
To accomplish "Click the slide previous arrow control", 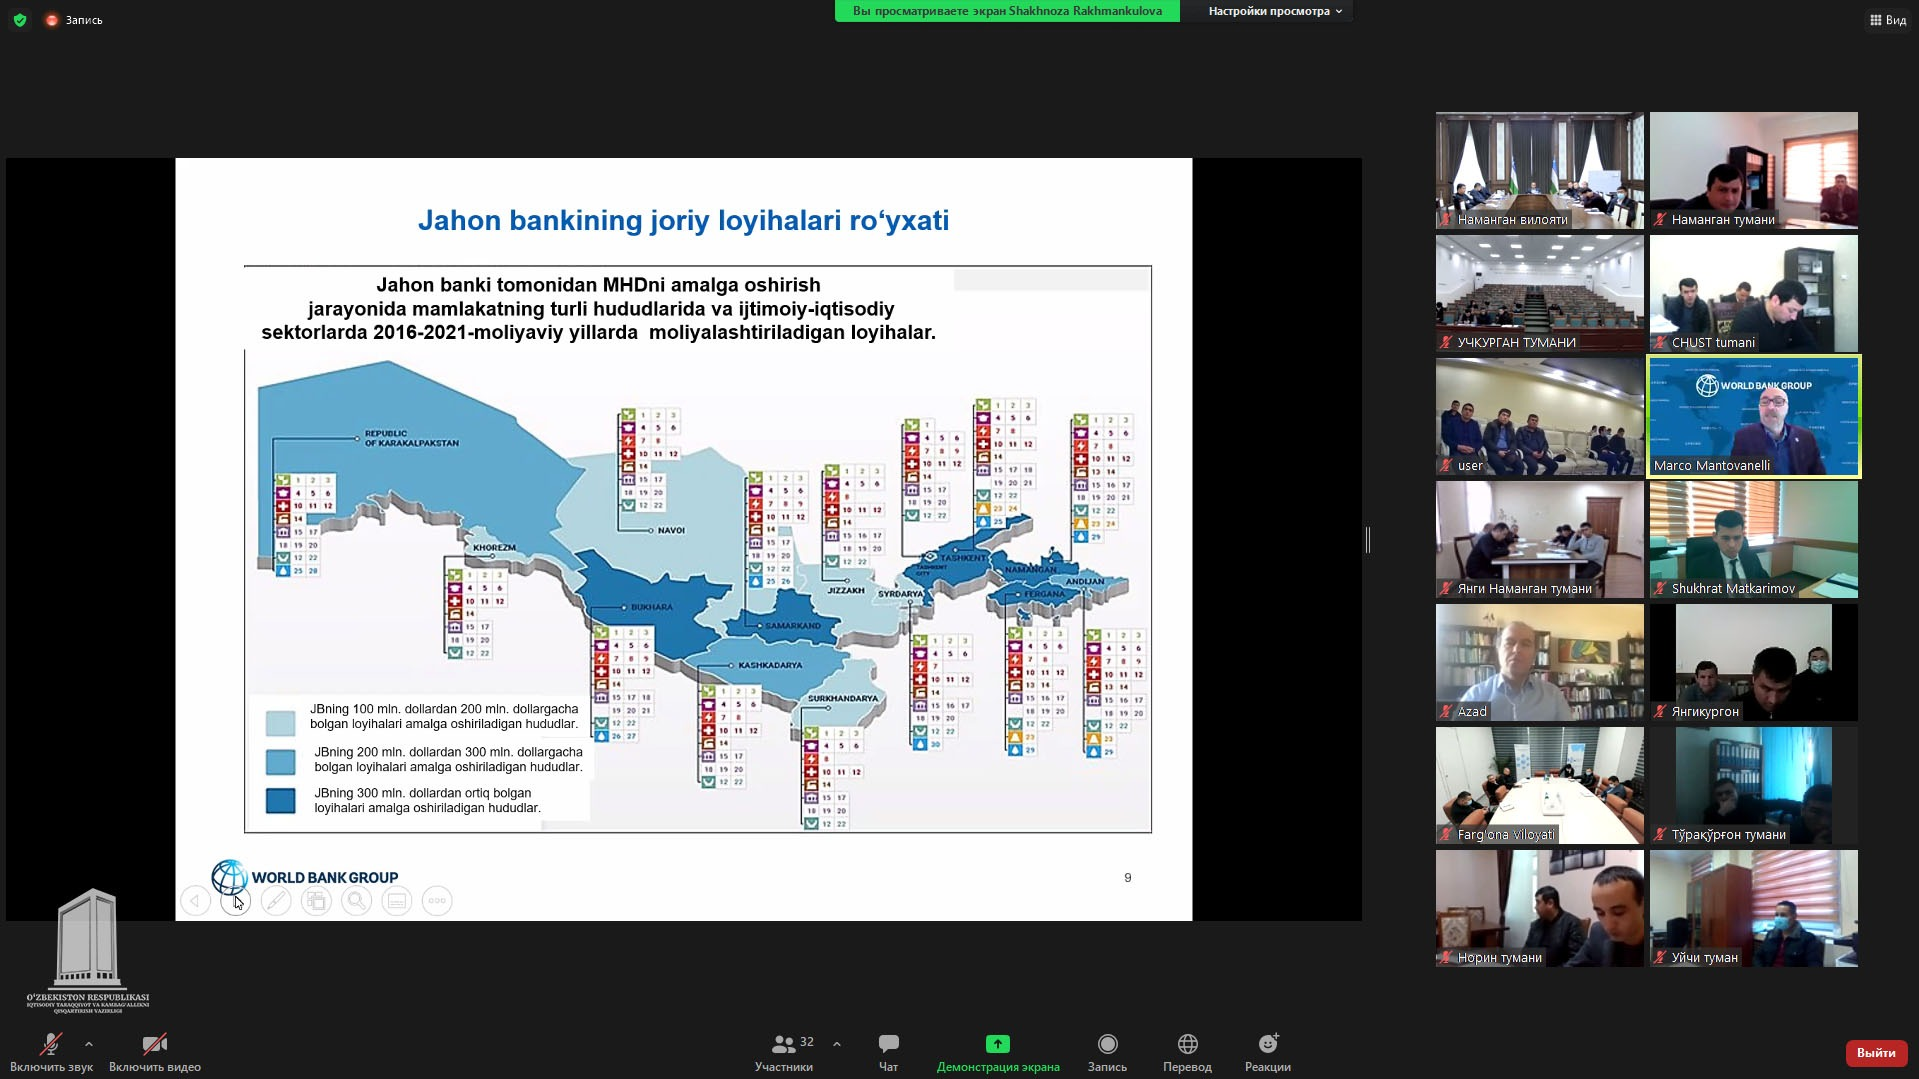I will [196, 901].
